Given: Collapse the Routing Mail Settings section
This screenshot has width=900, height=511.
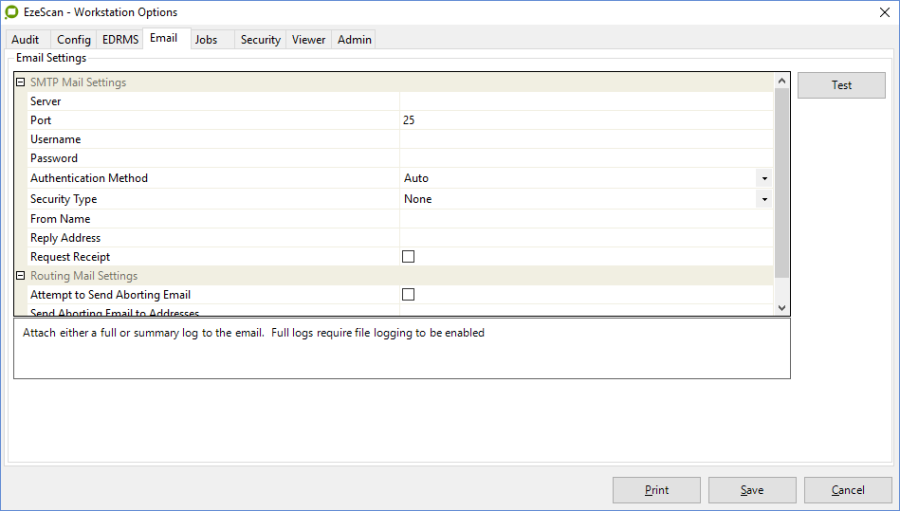Looking at the screenshot, I should (20, 276).
